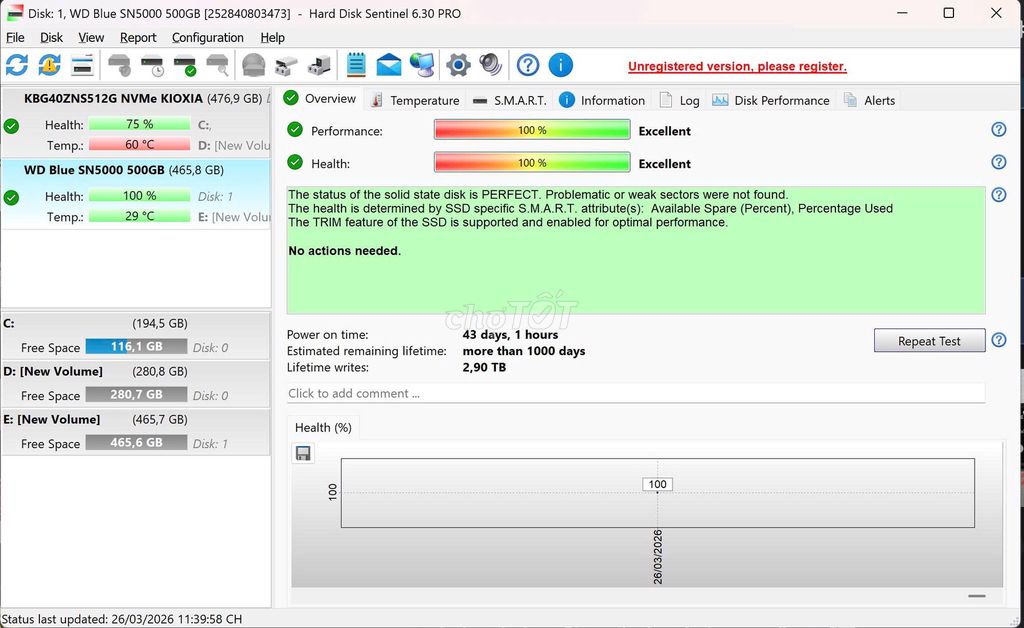Click the question mark help toolbar icon
The image size is (1024, 628).
click(528, 65)
